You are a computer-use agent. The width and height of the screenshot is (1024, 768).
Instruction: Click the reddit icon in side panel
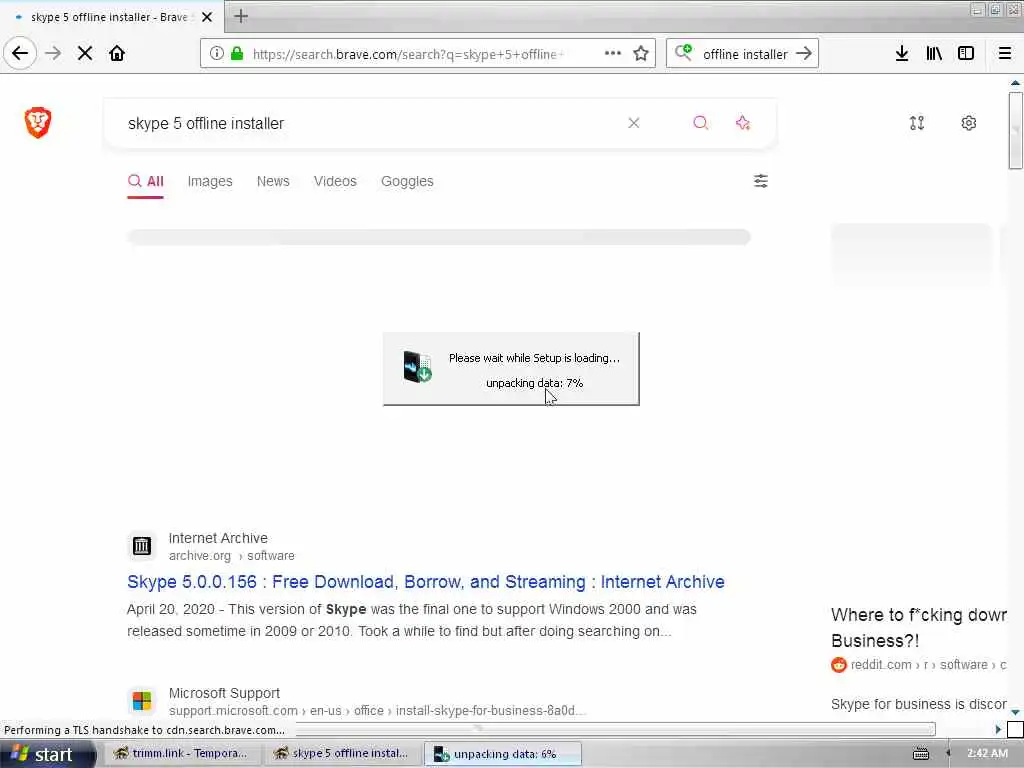839,665
